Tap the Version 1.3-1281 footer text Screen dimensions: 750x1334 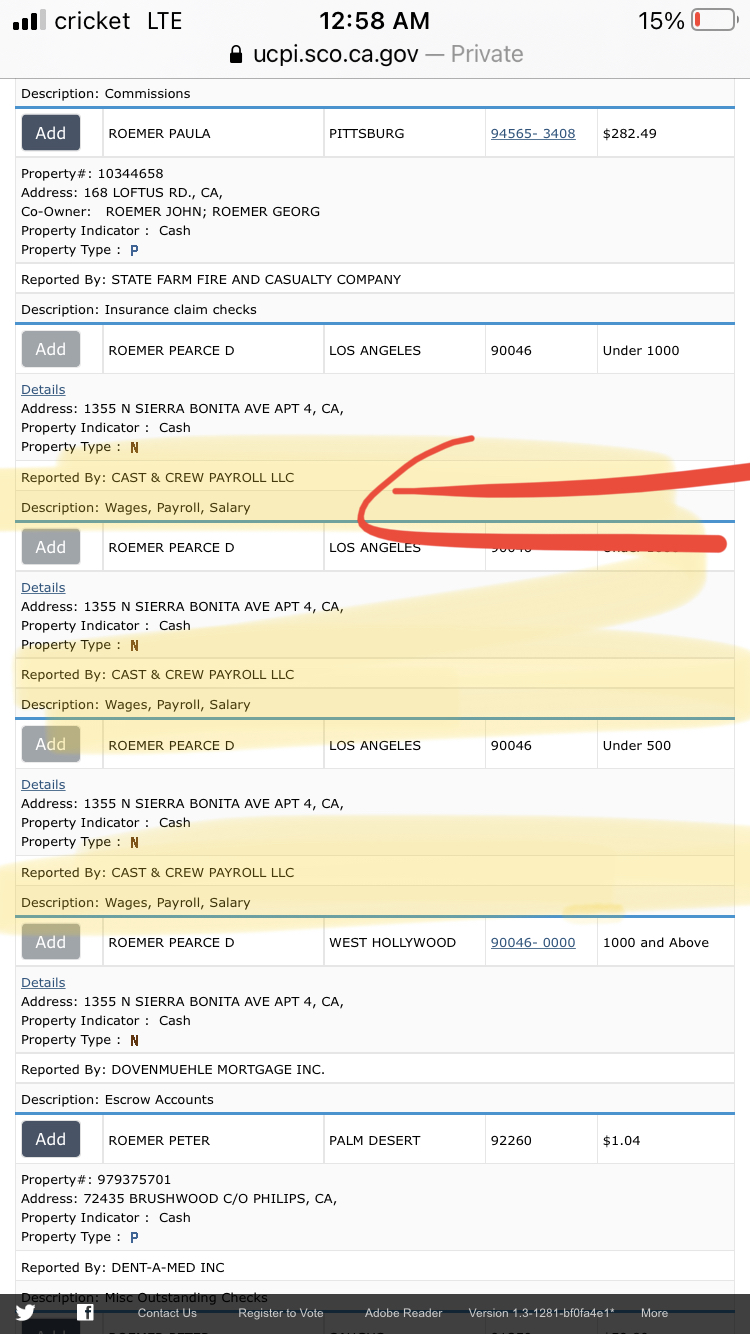541,1313
